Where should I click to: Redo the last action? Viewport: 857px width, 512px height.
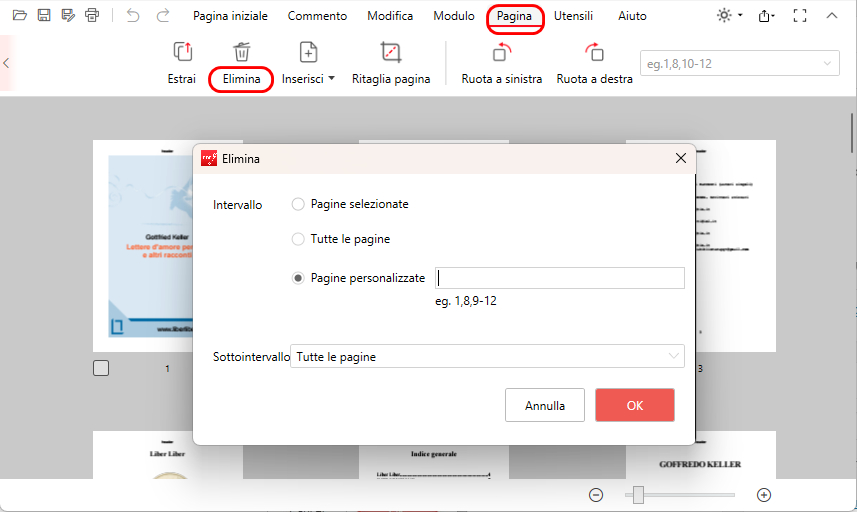[x=163, y=15]
